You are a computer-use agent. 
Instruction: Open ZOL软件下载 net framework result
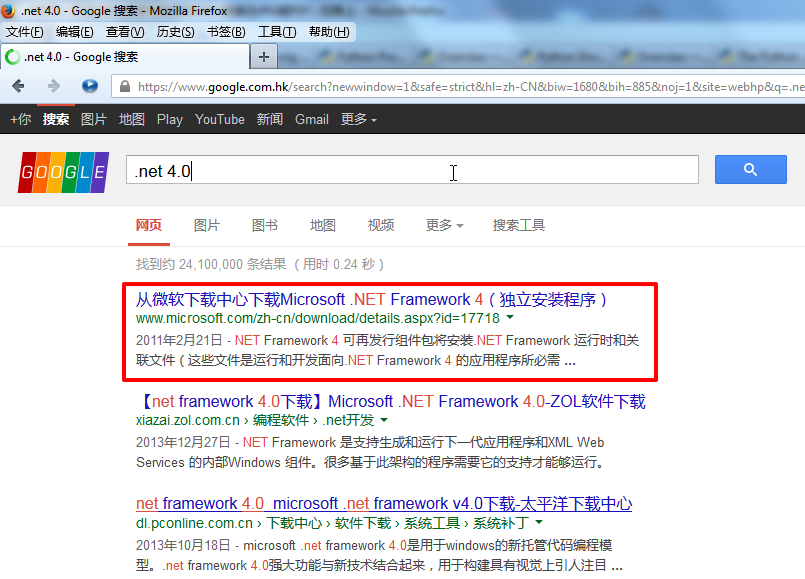tap(391, 401)
